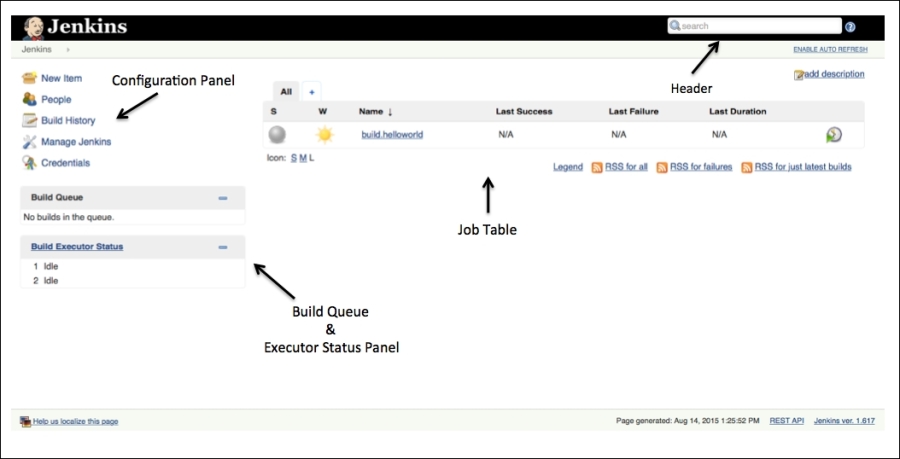Click the localize page icon in footer

25,421
